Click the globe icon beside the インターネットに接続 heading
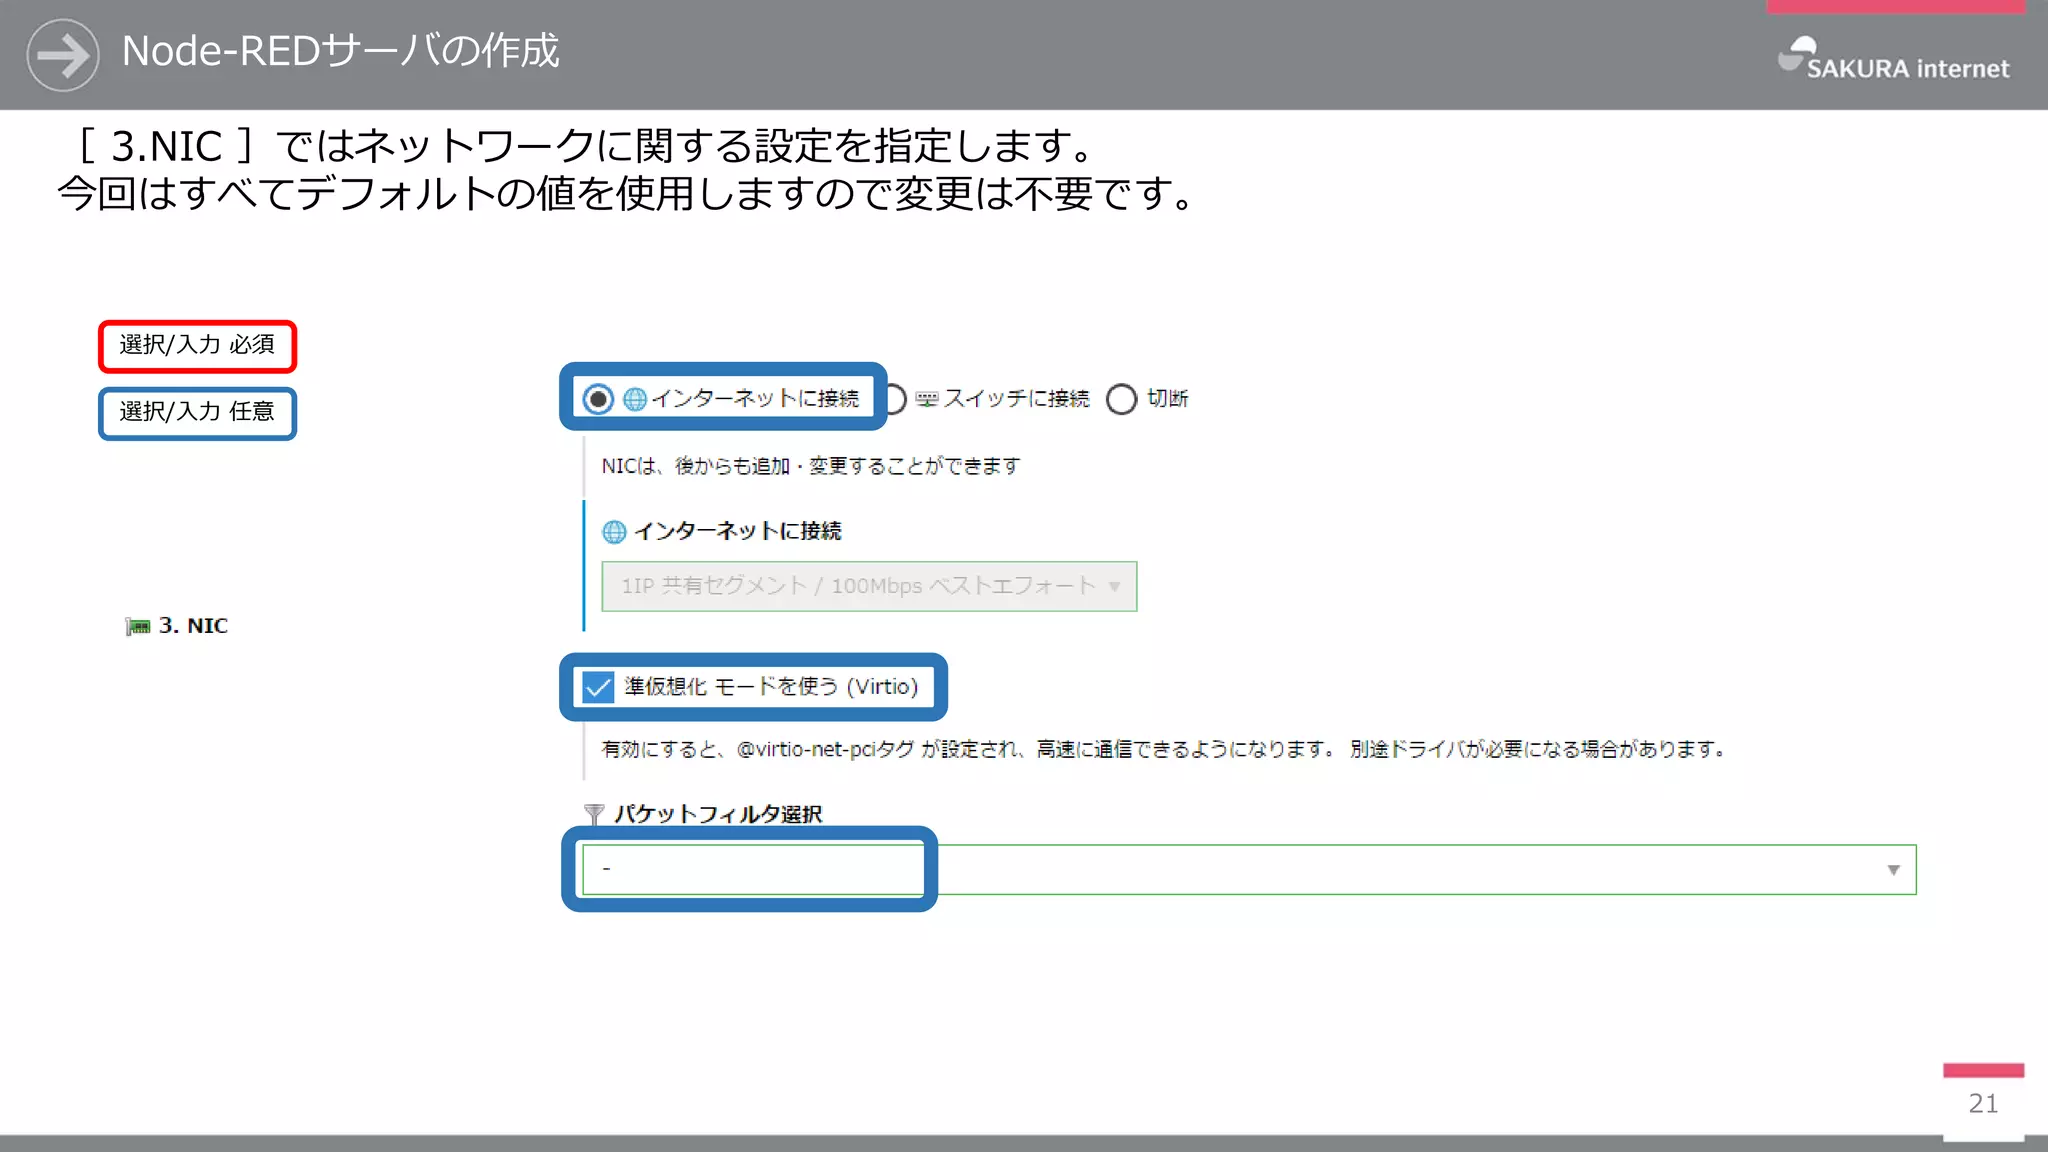The width and height of the screenshot is (2048, 1152). tap(614, 532)
